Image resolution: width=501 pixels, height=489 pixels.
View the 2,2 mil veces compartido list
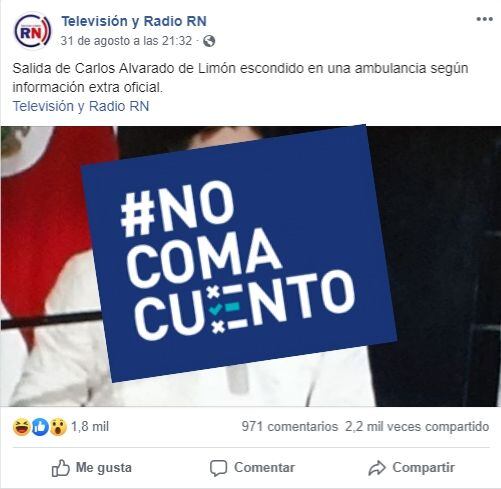417,427
